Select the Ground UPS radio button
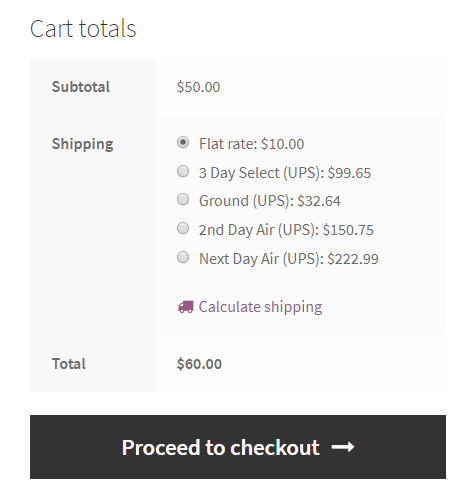This screenshot has width=475, height=489. [183, 199]
